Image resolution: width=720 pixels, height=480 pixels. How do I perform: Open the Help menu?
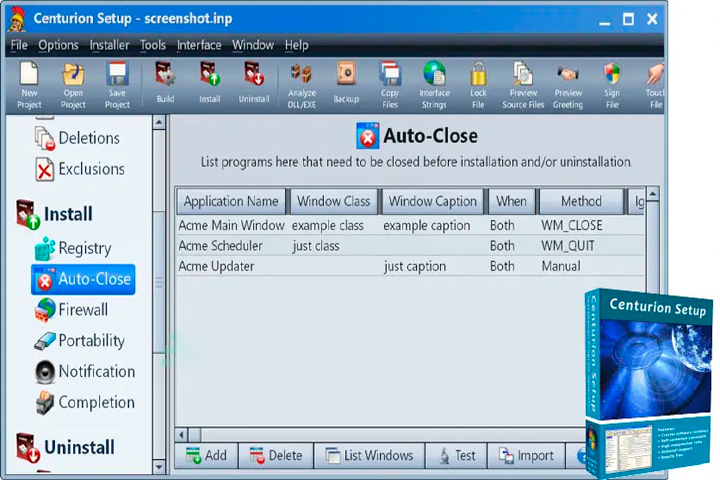(x=297, y=45)
